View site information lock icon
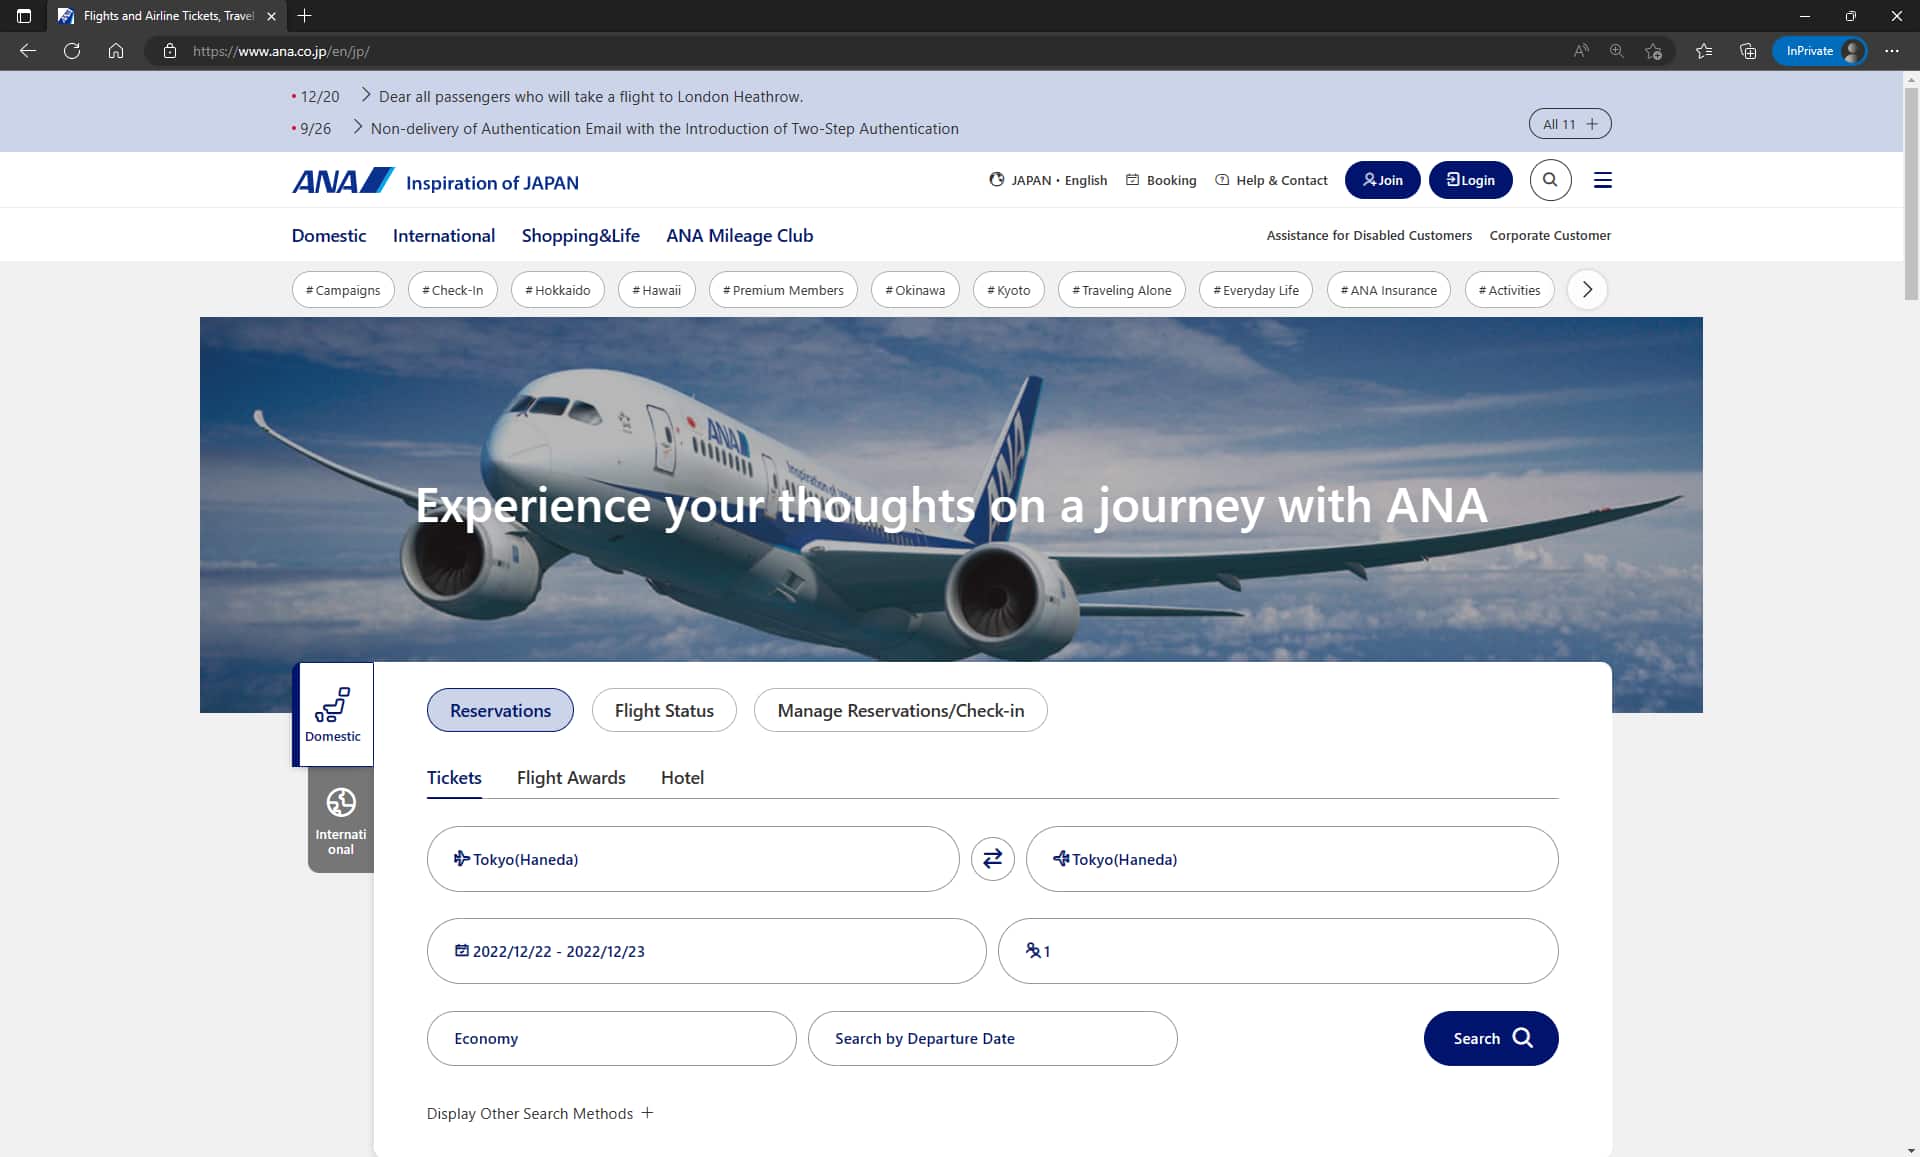This screenshot has height=1157, width=1920. click(170, 51)
